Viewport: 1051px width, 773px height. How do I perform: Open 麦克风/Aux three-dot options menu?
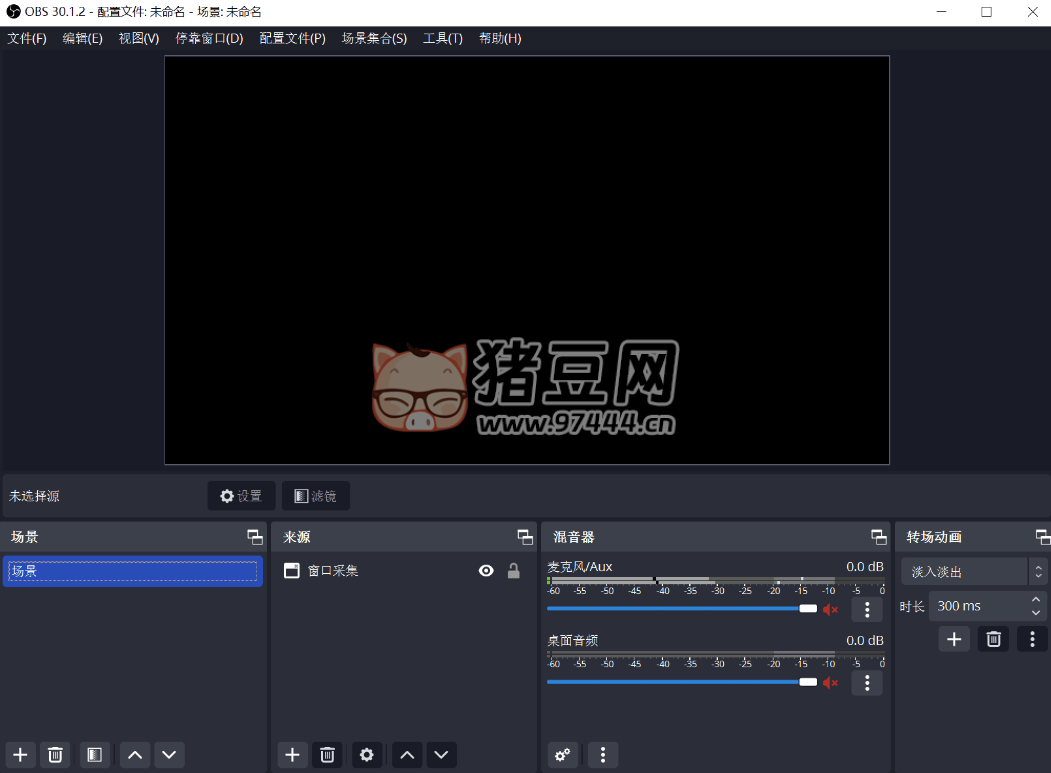click(867, 609)
